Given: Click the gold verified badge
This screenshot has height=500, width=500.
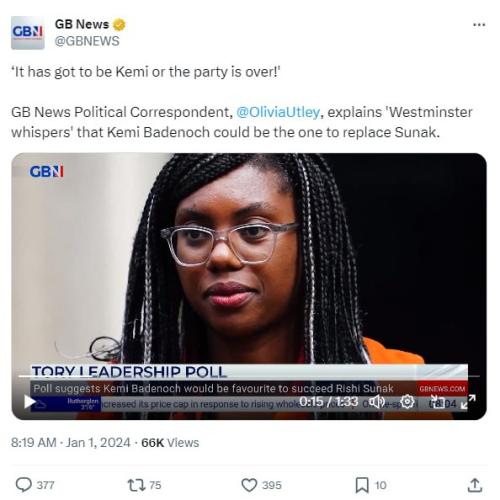Looking at the screenshot, I should [x=119, y=25].
